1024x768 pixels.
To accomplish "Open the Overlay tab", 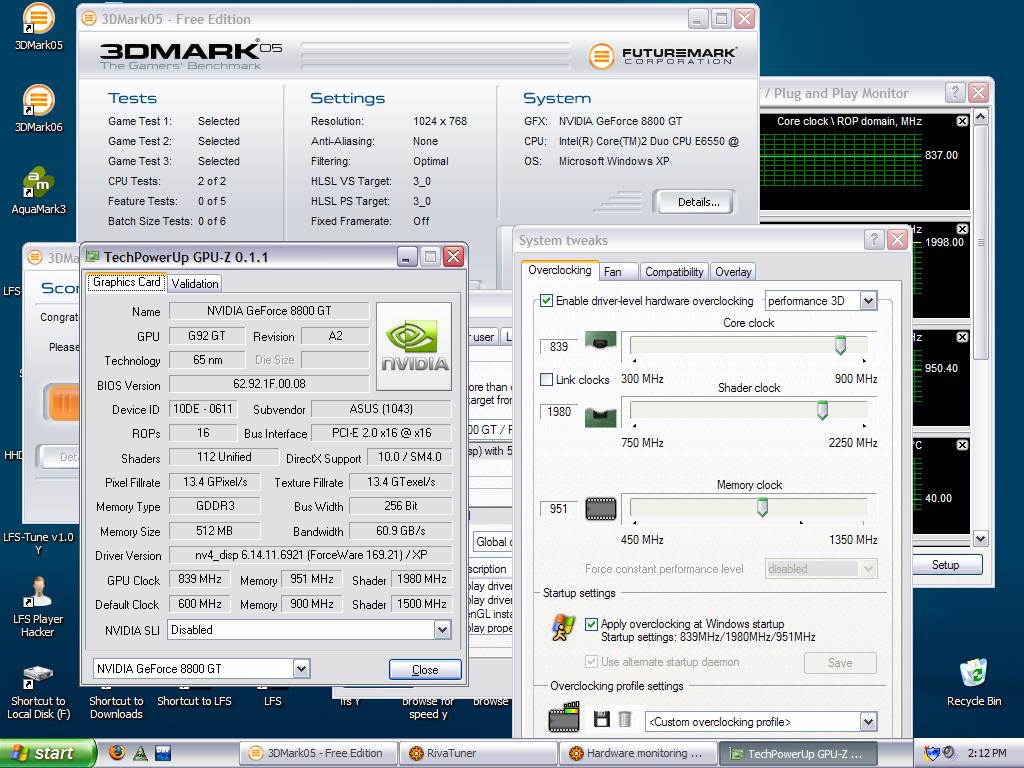I will click(733, 272).
